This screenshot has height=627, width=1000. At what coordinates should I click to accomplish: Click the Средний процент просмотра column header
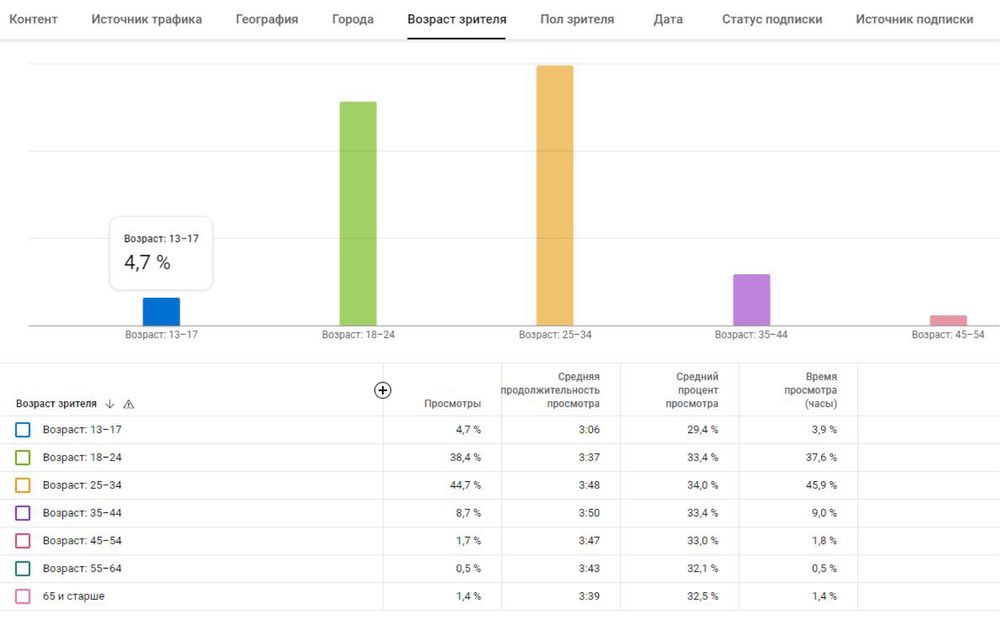691,390
